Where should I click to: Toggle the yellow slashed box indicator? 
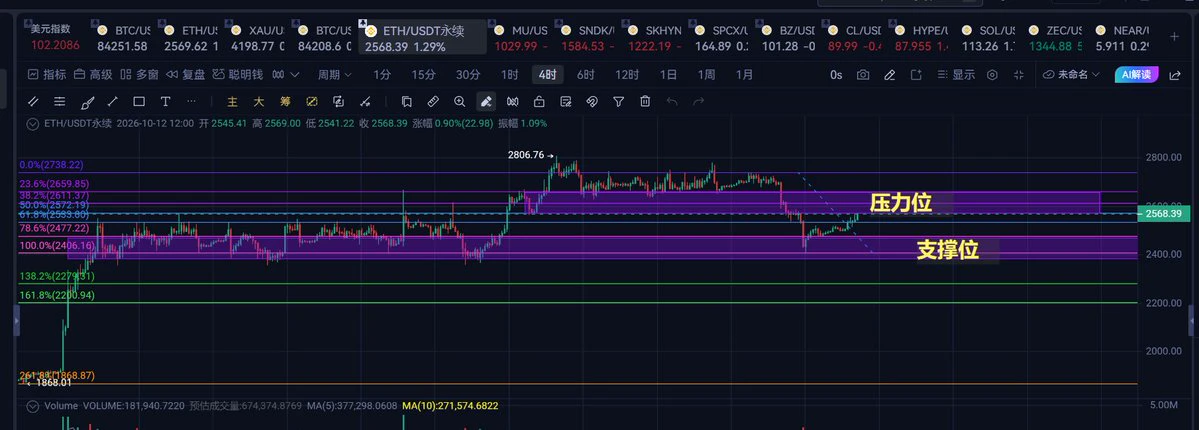312,101
